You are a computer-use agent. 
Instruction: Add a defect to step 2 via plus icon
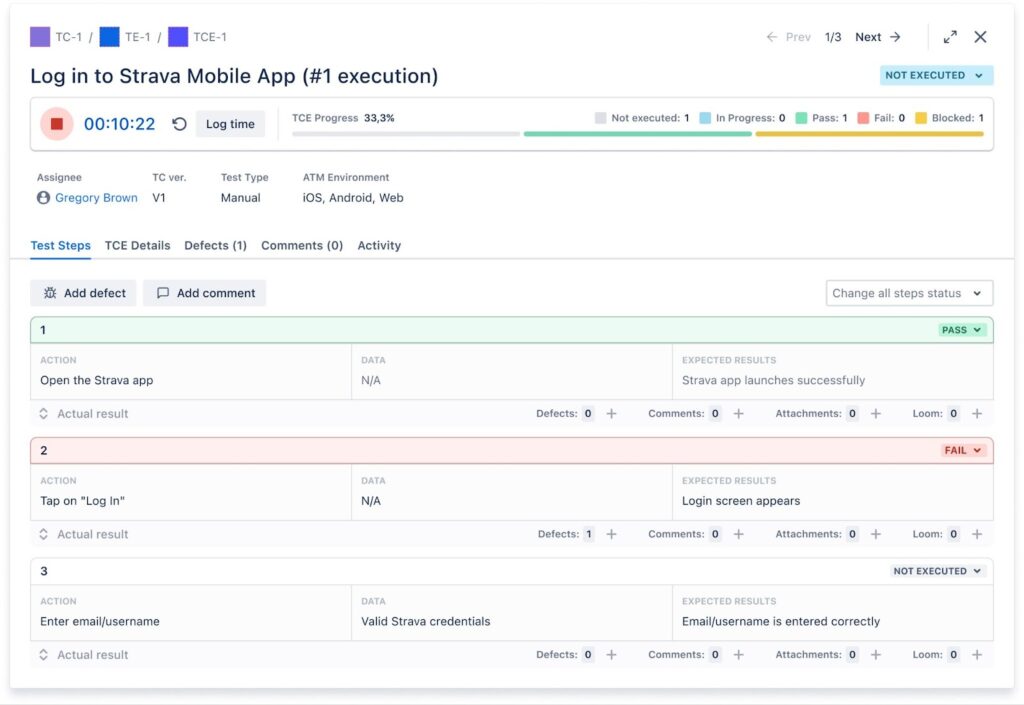tap(612, 533)
